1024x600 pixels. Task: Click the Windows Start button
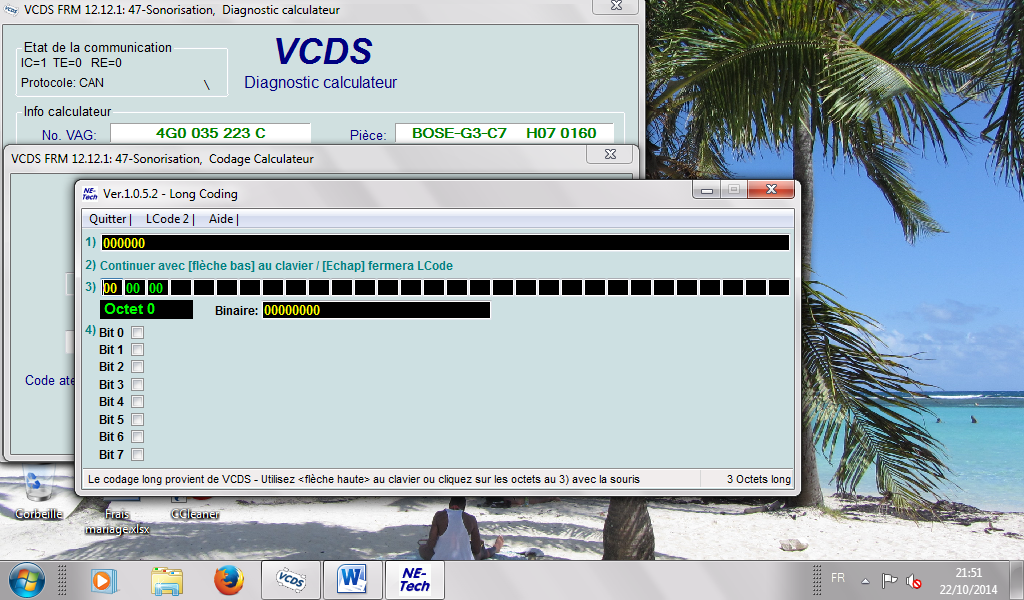[x=27, y=579]
